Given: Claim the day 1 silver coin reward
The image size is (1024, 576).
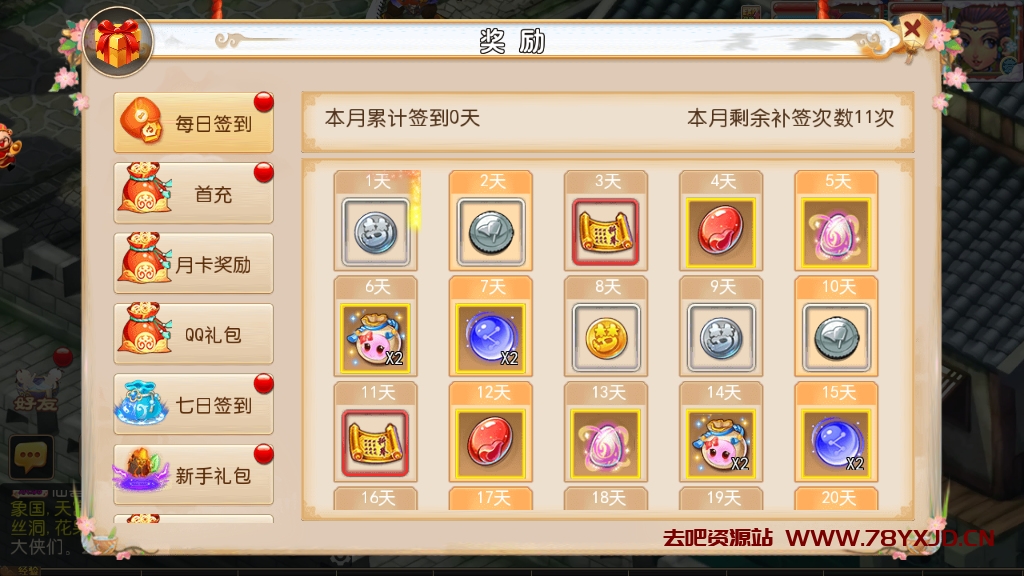Looking at the screenshot, I should pyautogui.click(x=376, y=232).
